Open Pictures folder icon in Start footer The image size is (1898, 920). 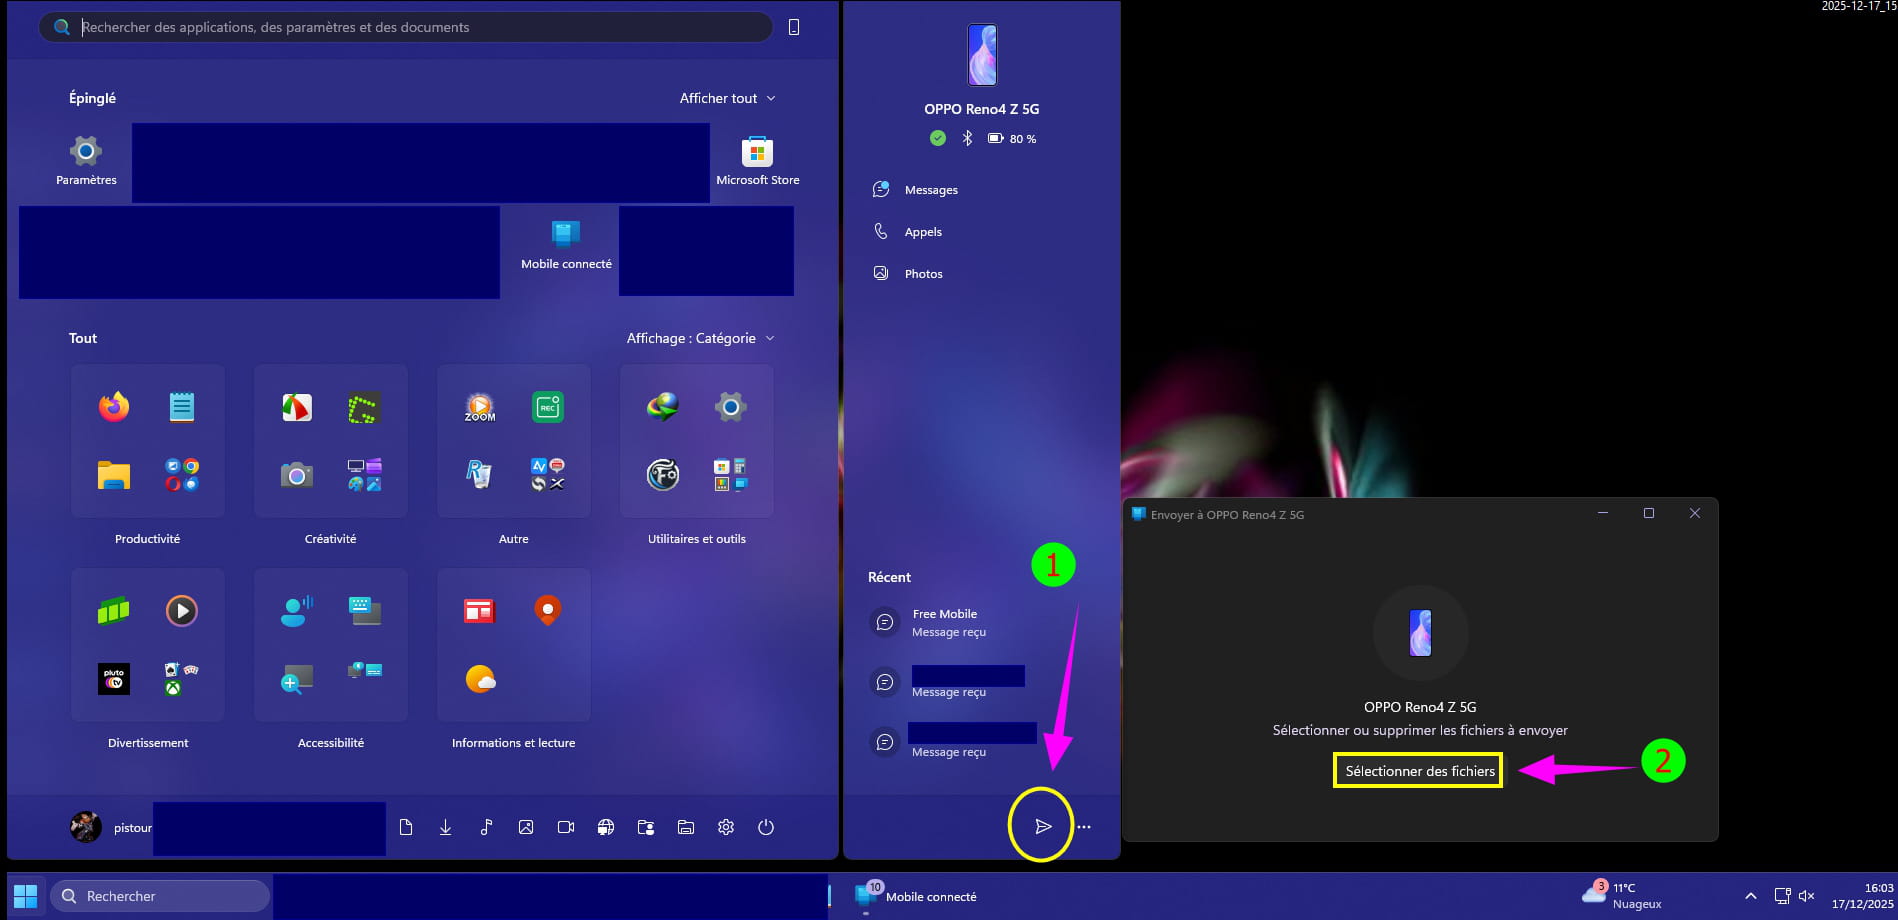click(x=526, y=827)
